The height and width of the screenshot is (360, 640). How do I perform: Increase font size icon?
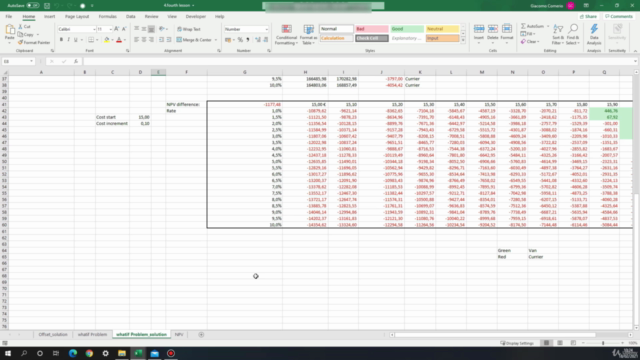pos(117,29)
